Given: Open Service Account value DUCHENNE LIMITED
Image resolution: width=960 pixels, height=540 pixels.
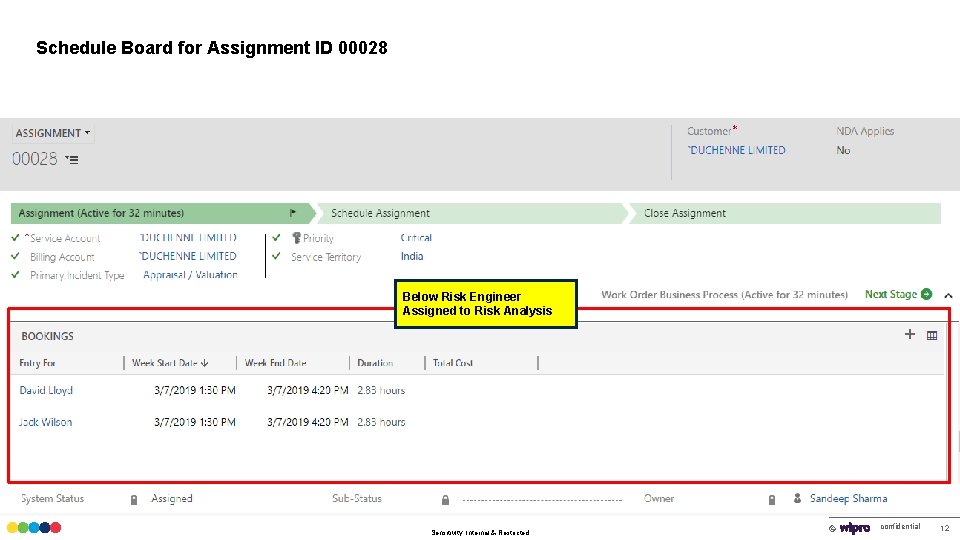Looking at the screenshot, I should pyautogui.click(x=188, y=238).
